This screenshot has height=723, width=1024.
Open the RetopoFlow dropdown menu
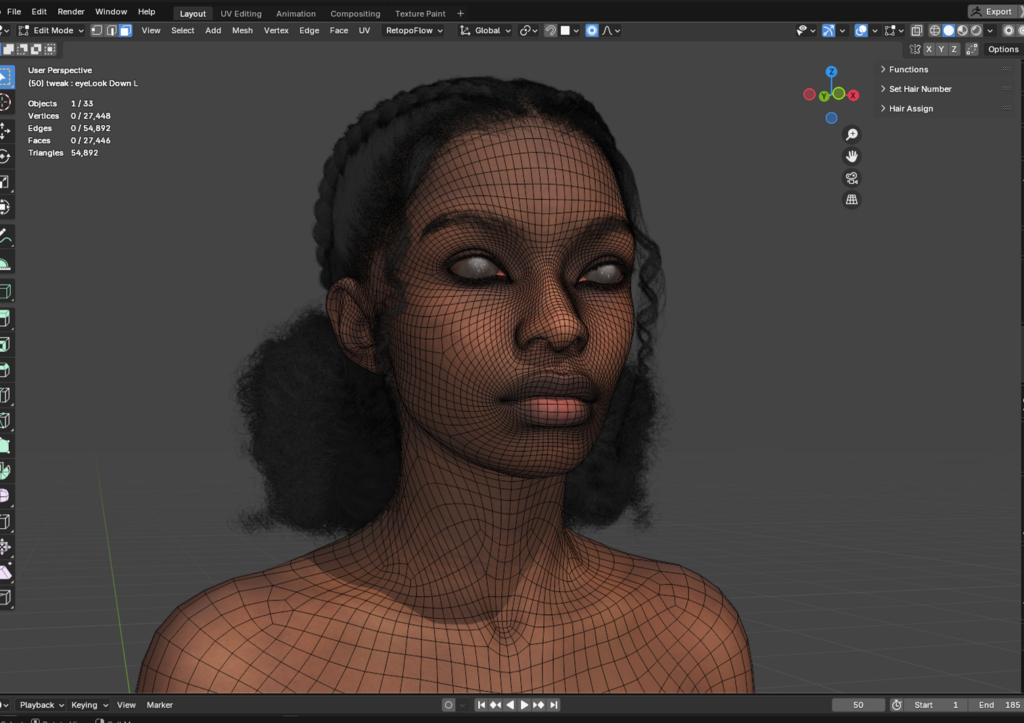412,30
